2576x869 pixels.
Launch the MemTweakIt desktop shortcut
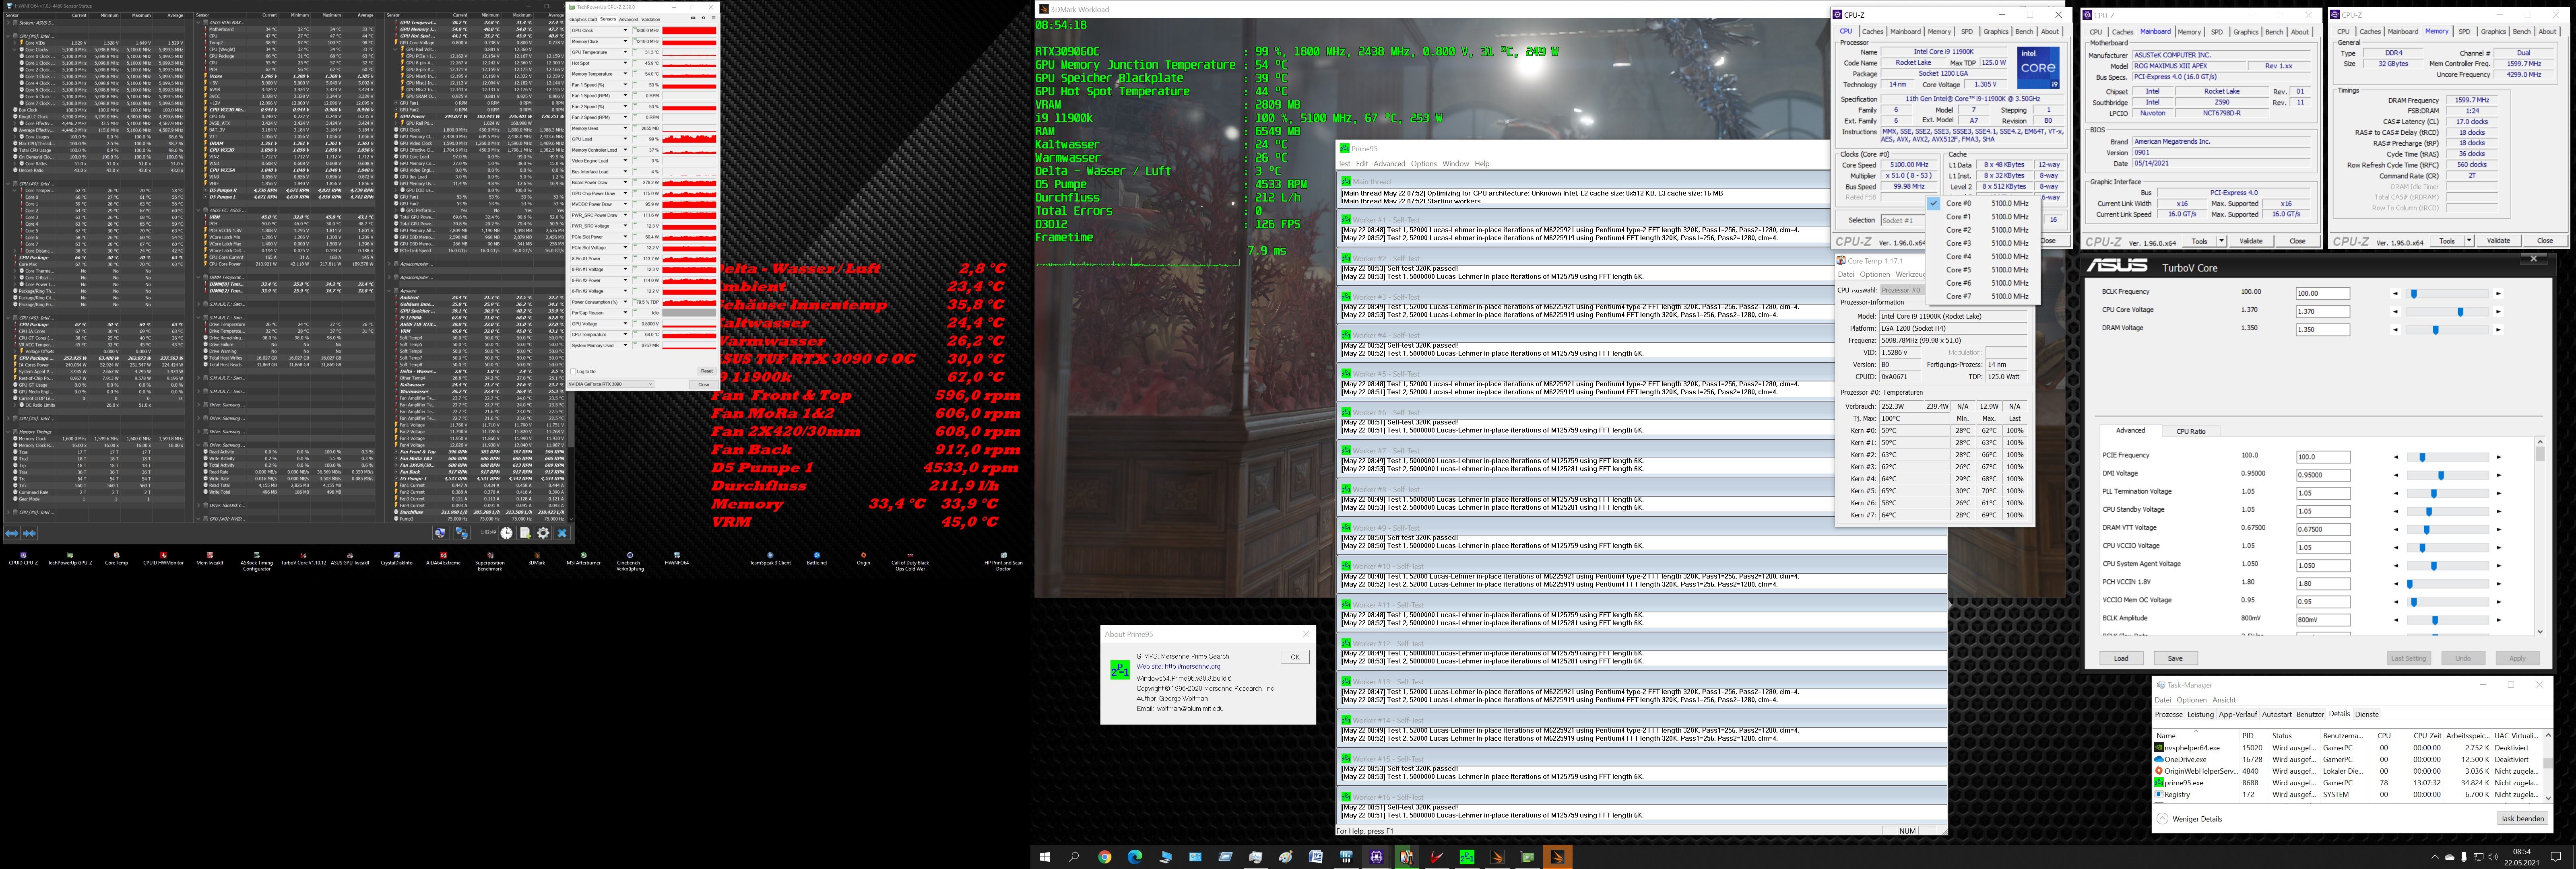(x=210, y=558)
